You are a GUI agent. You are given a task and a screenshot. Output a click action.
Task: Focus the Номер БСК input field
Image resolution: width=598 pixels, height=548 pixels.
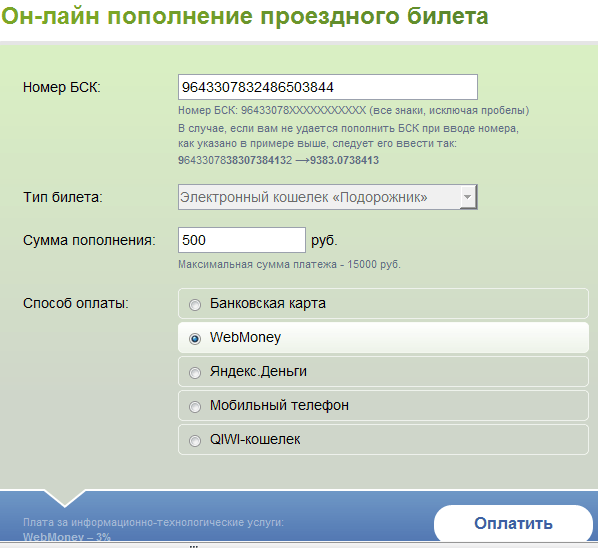328,87
